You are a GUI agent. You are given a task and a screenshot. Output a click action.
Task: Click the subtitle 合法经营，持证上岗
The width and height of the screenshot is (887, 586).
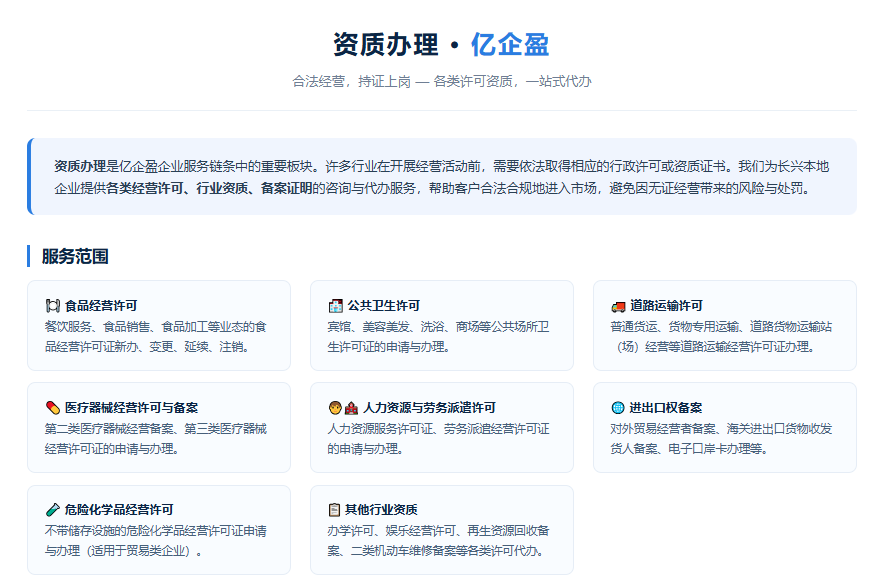tap(351, 81)
